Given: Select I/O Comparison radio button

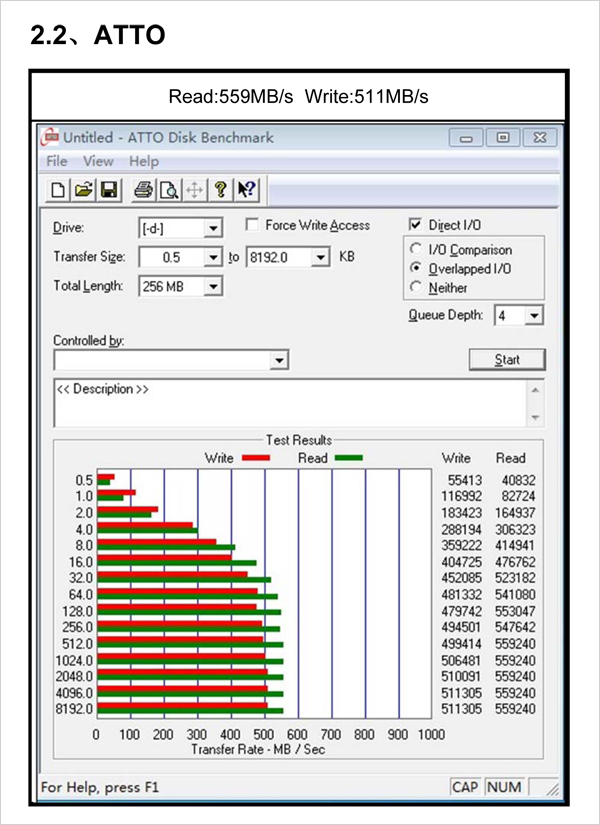Looking at the screenshot, I should (416, 250).
